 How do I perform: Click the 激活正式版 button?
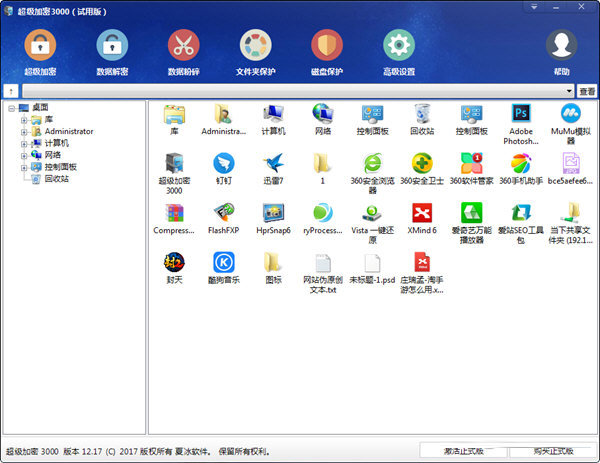[x=464, y=451]
